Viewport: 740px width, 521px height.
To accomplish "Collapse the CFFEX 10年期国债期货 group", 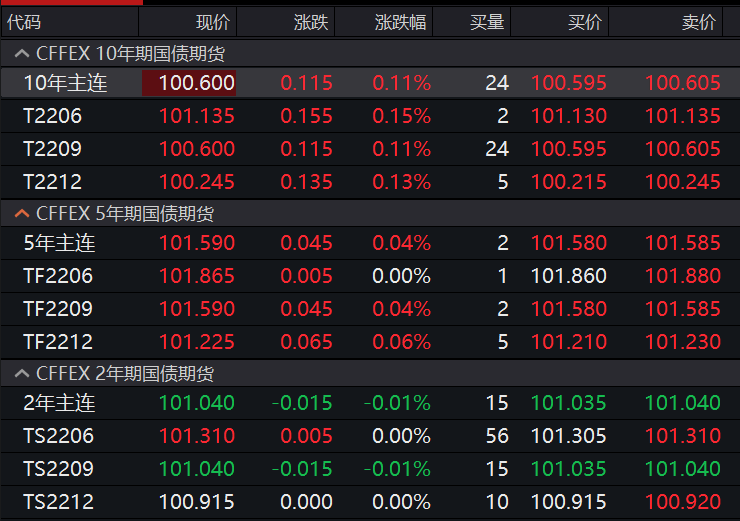I will [x=20, y=54].
